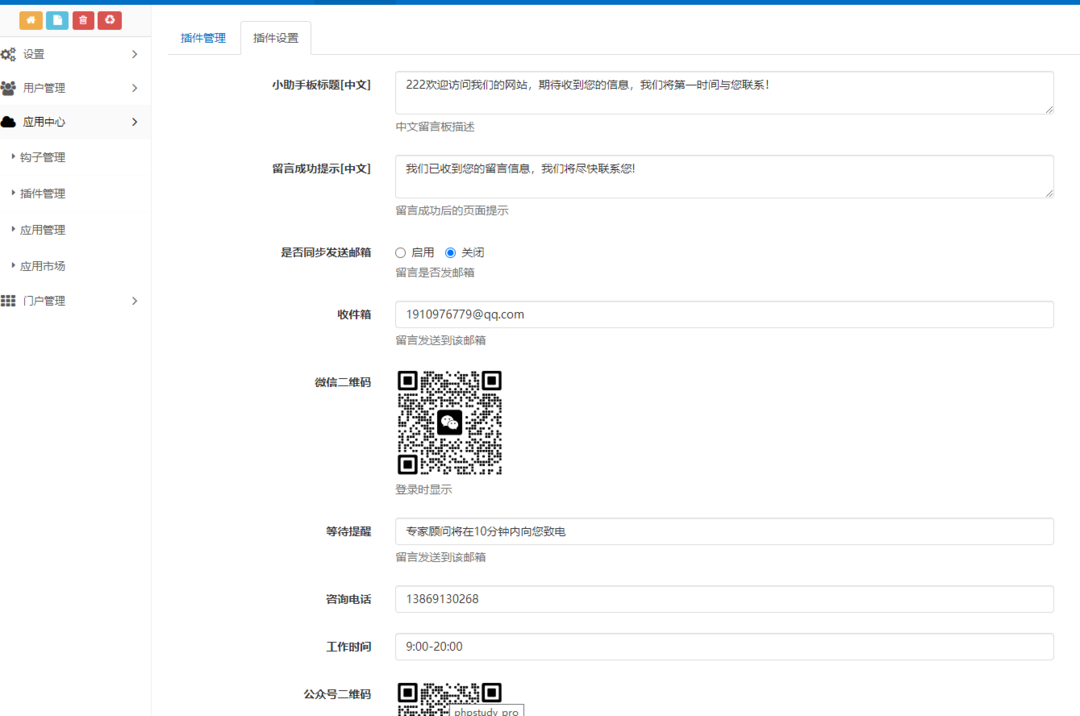The width and height of the screenshot is (1080, 716).
Task: Open 钩子管理 in the sidebar
Action: pos(42,158)
